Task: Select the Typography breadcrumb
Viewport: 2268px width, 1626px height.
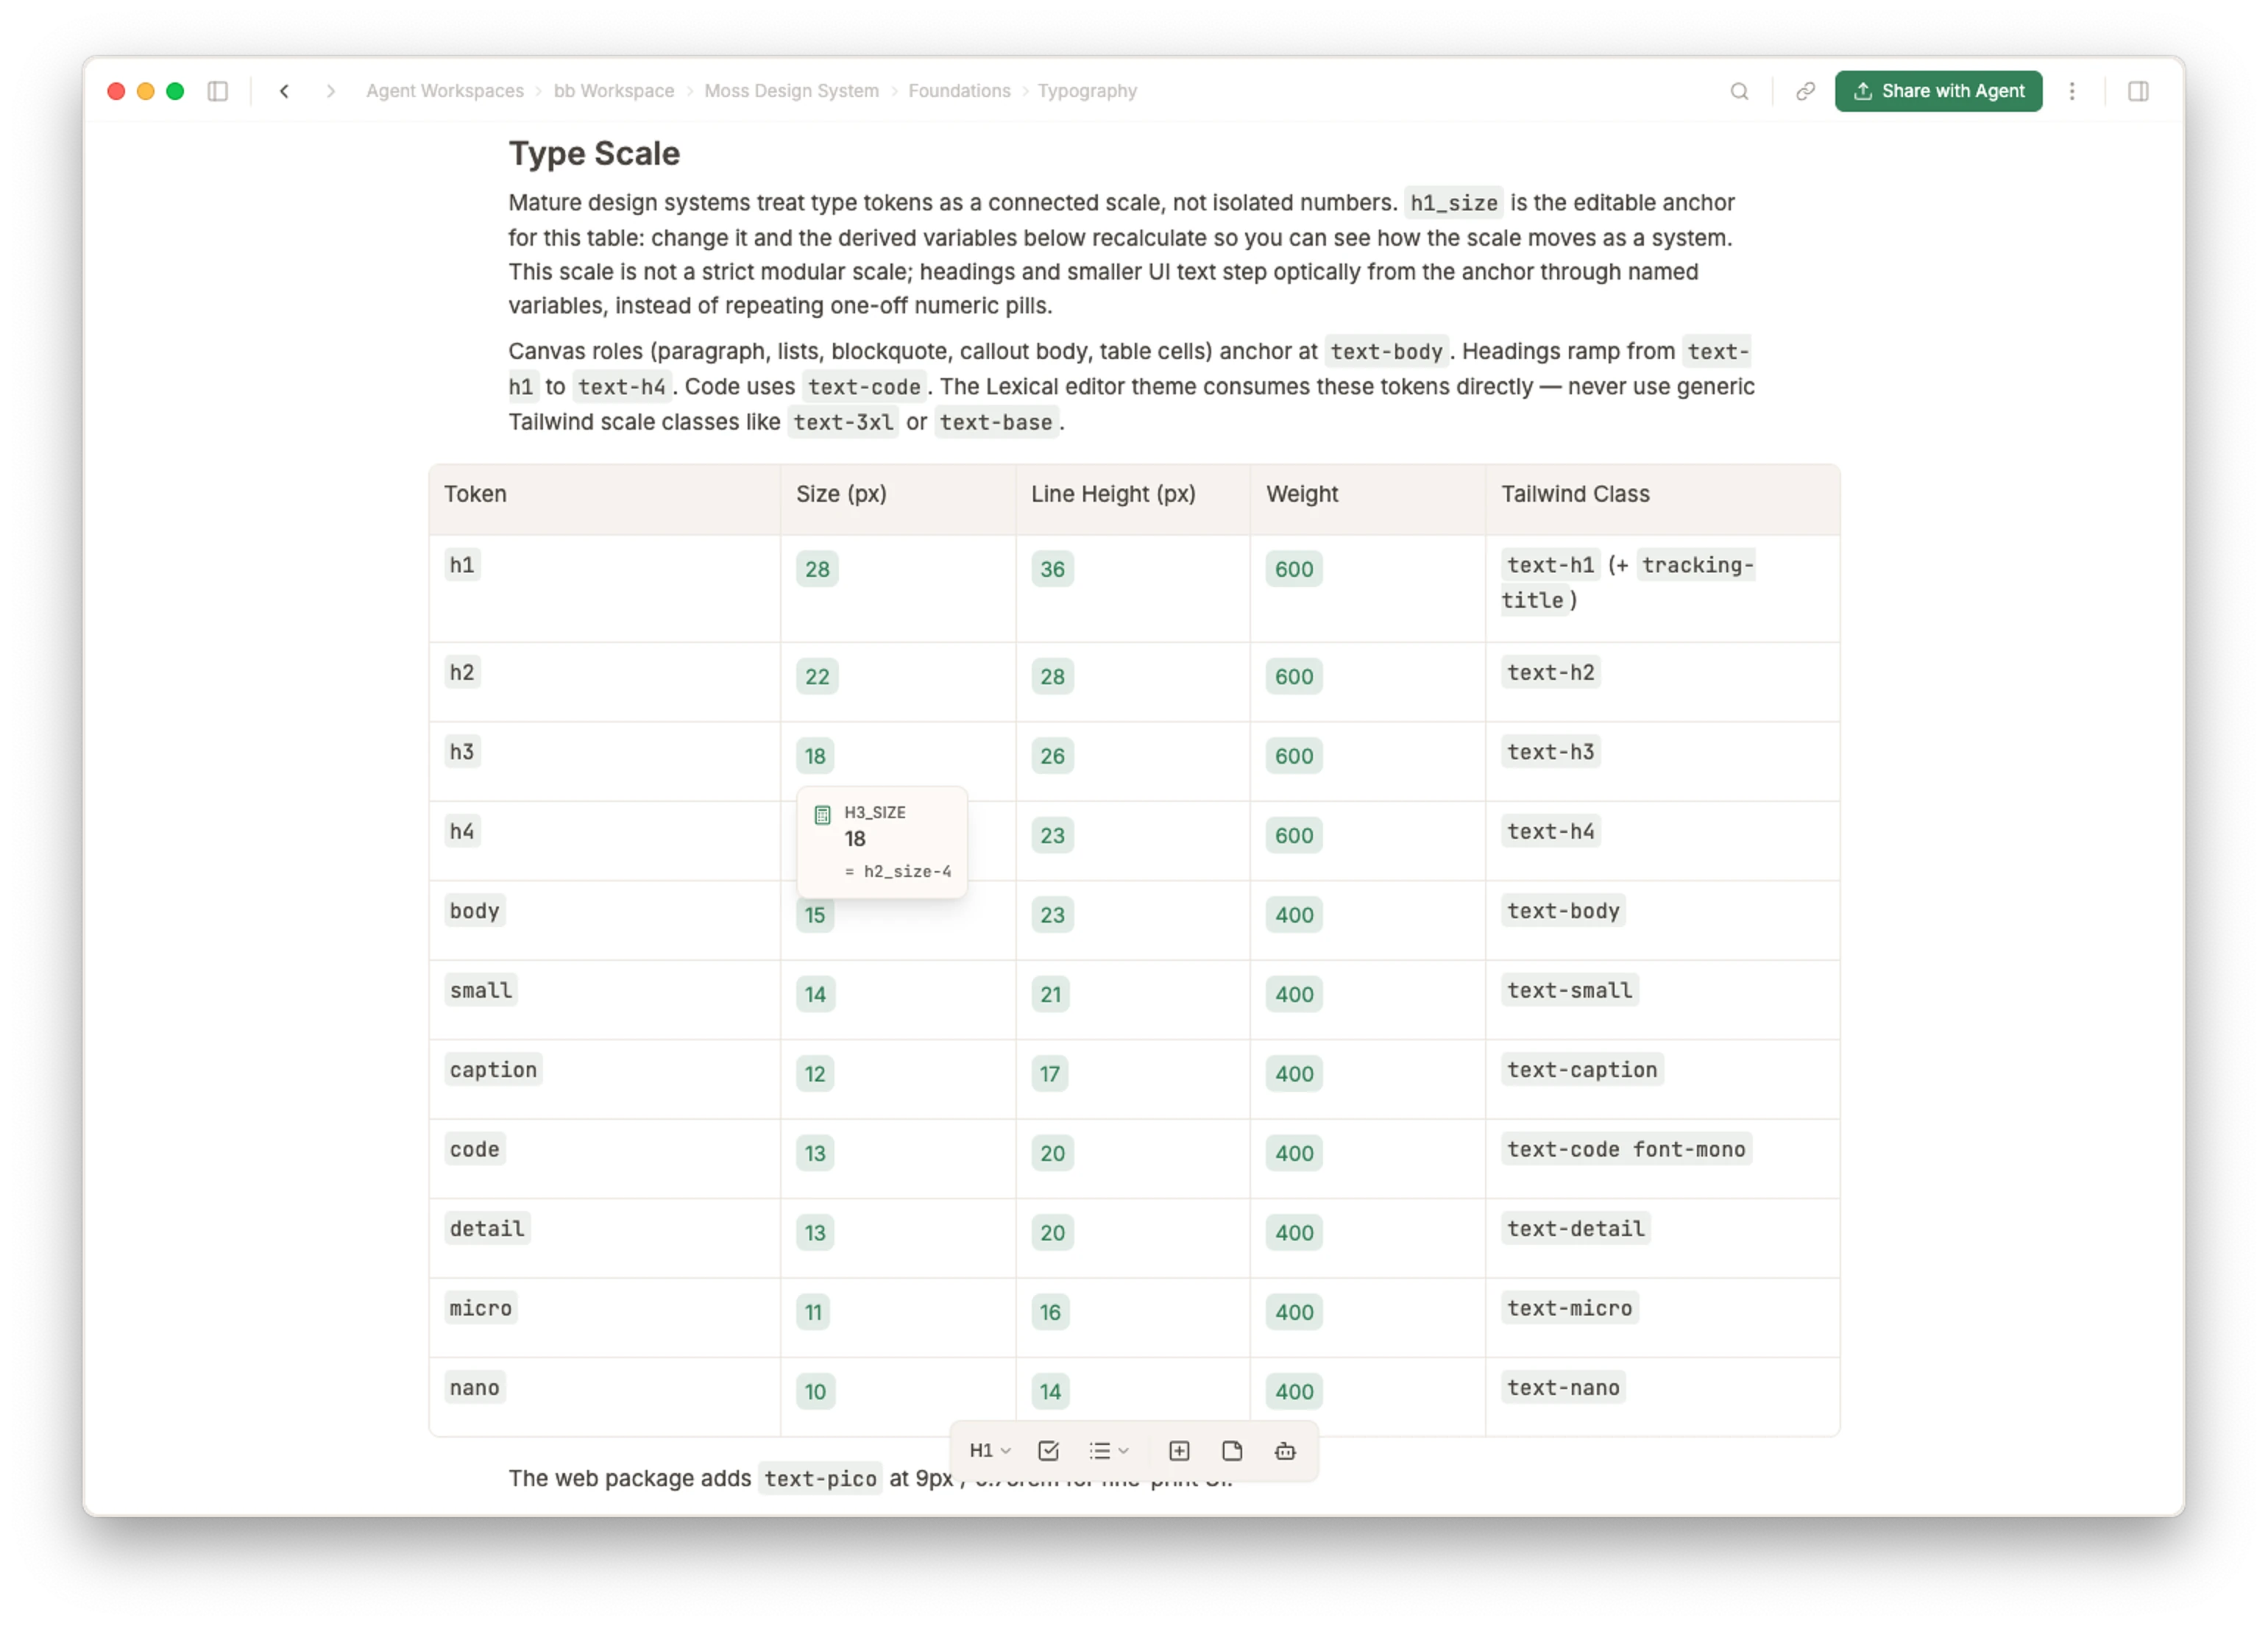Action: [x=1087, y=91]
